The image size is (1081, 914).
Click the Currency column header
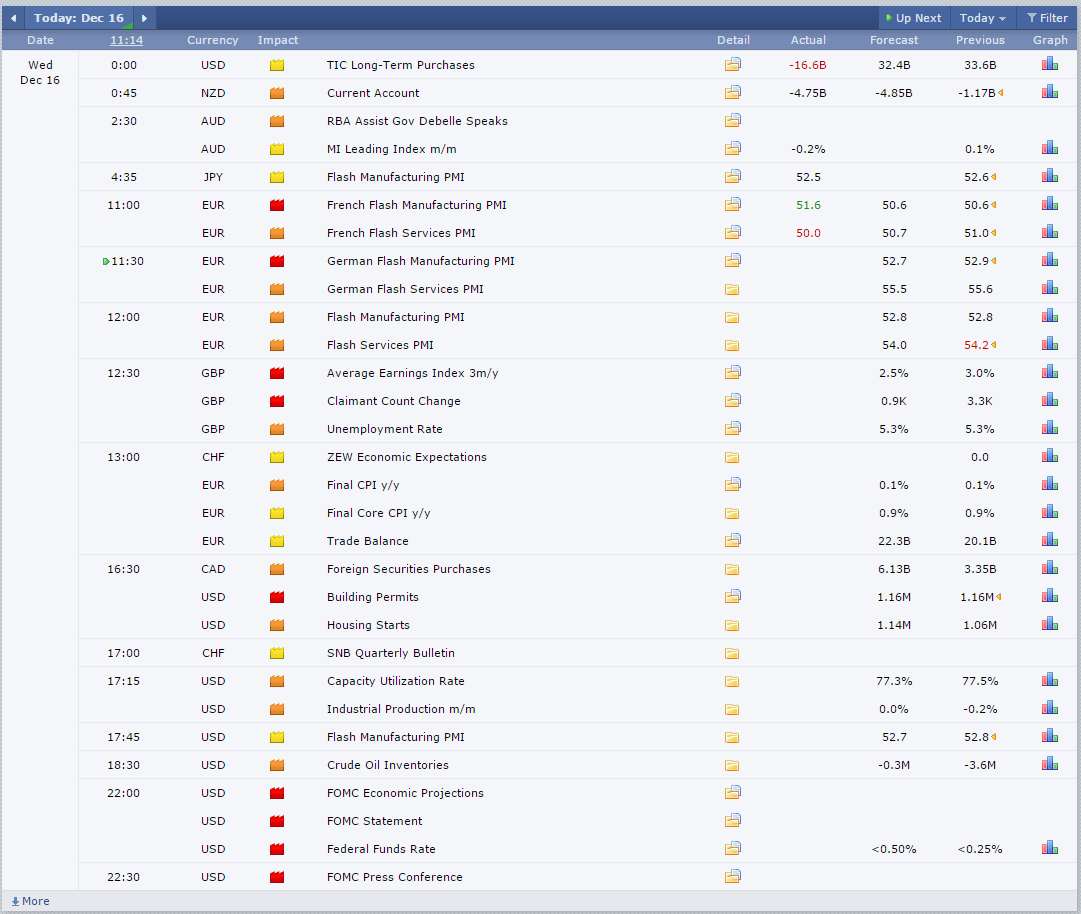pos(212,40)
